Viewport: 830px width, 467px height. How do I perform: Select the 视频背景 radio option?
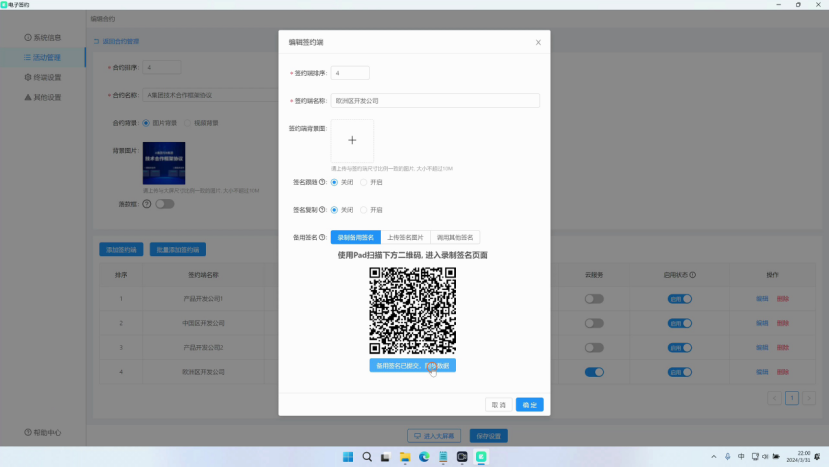(x=201, y=123)
